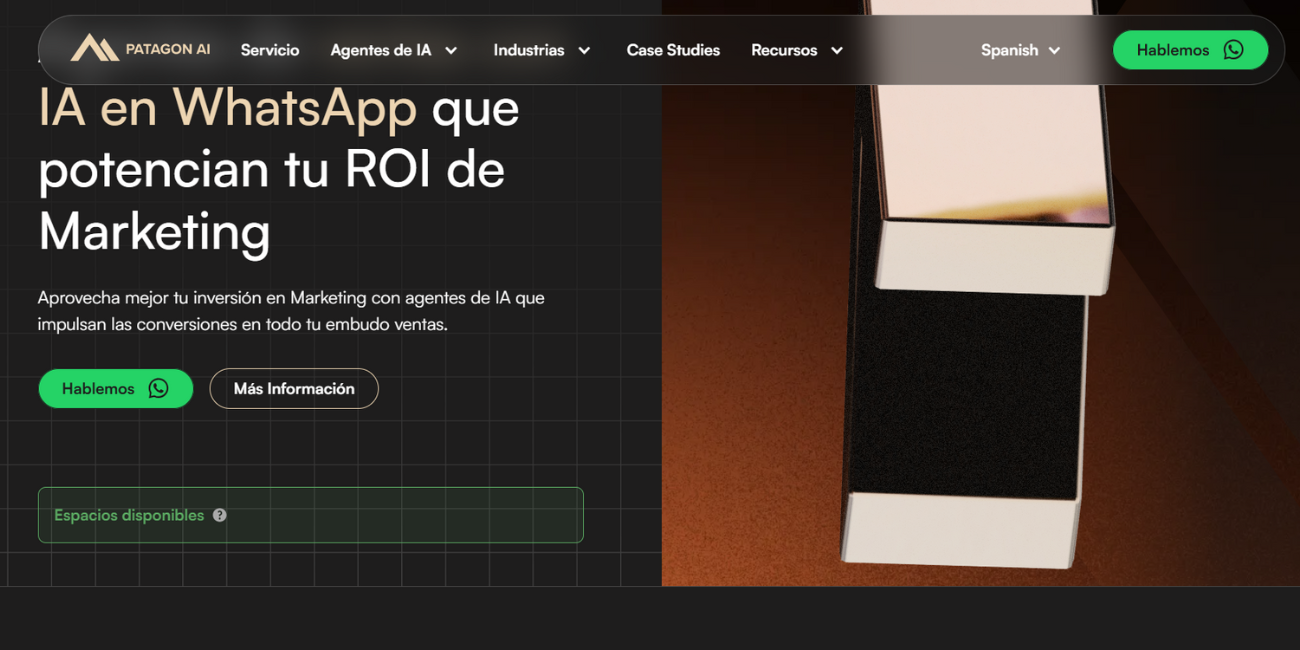Click the hero heading word Marketing
The height and width of the screenshot is (650, 1300).
pyautogui.click(x=155, y=230)
